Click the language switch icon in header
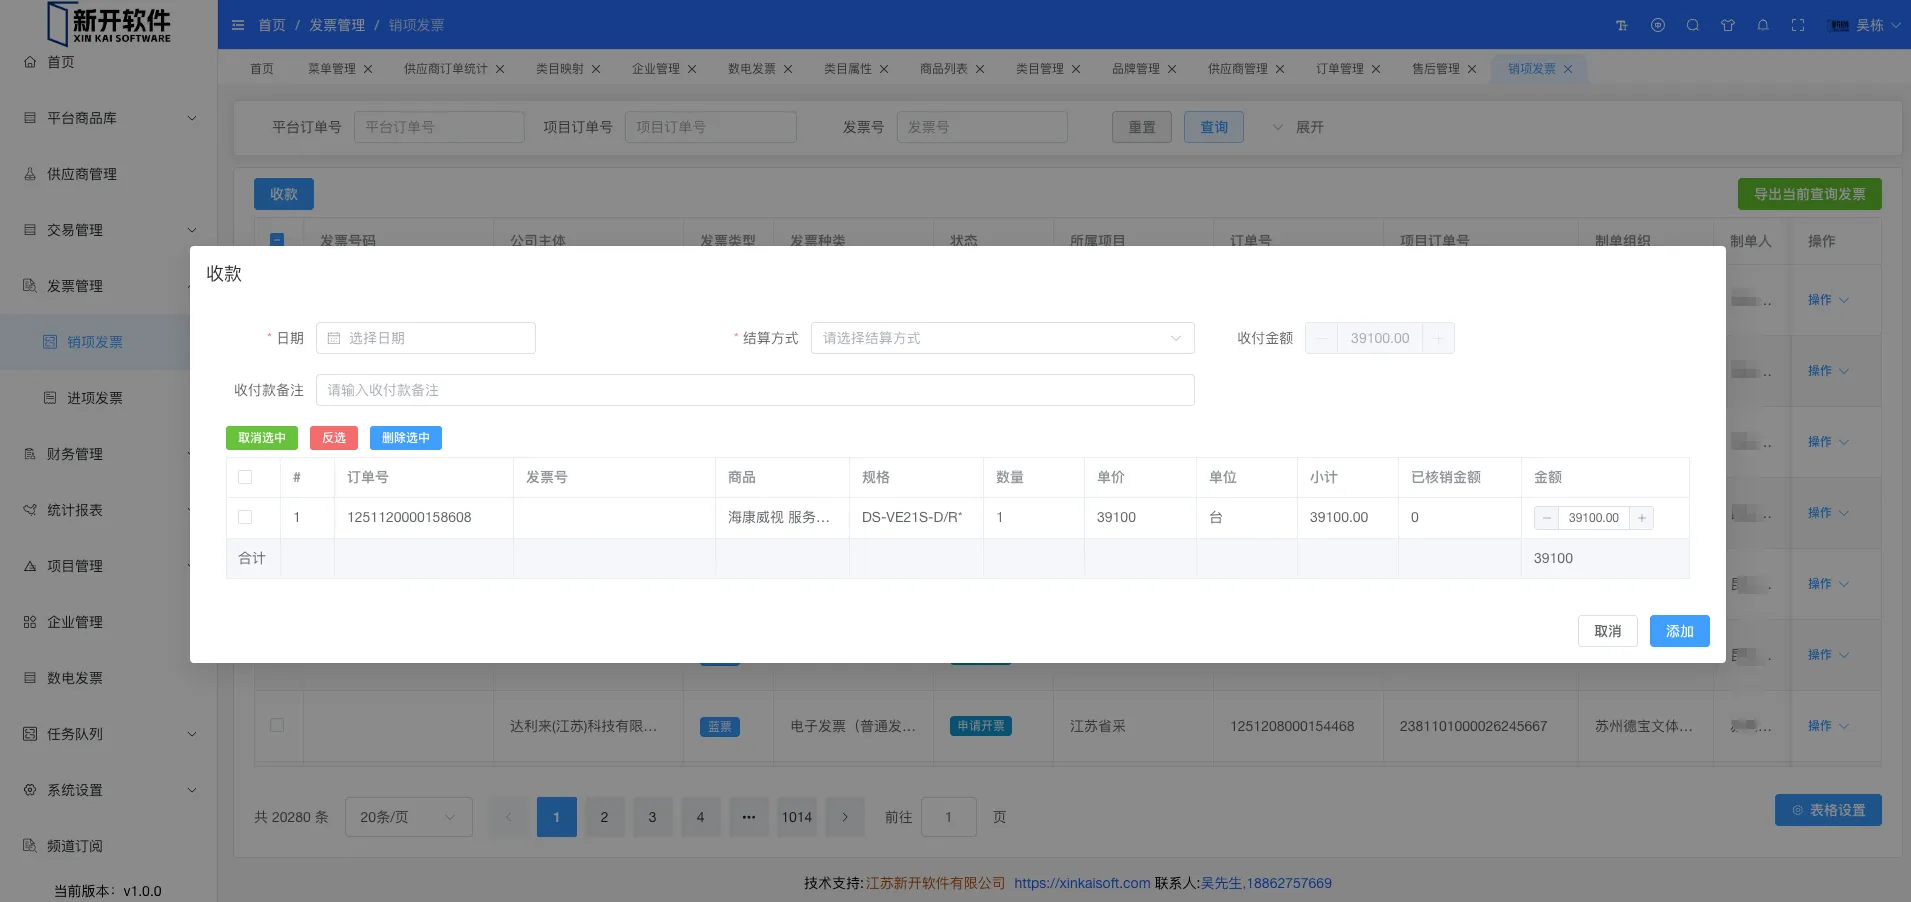The height and width of the screenshot is (902, 1911). pos(1658,25)
